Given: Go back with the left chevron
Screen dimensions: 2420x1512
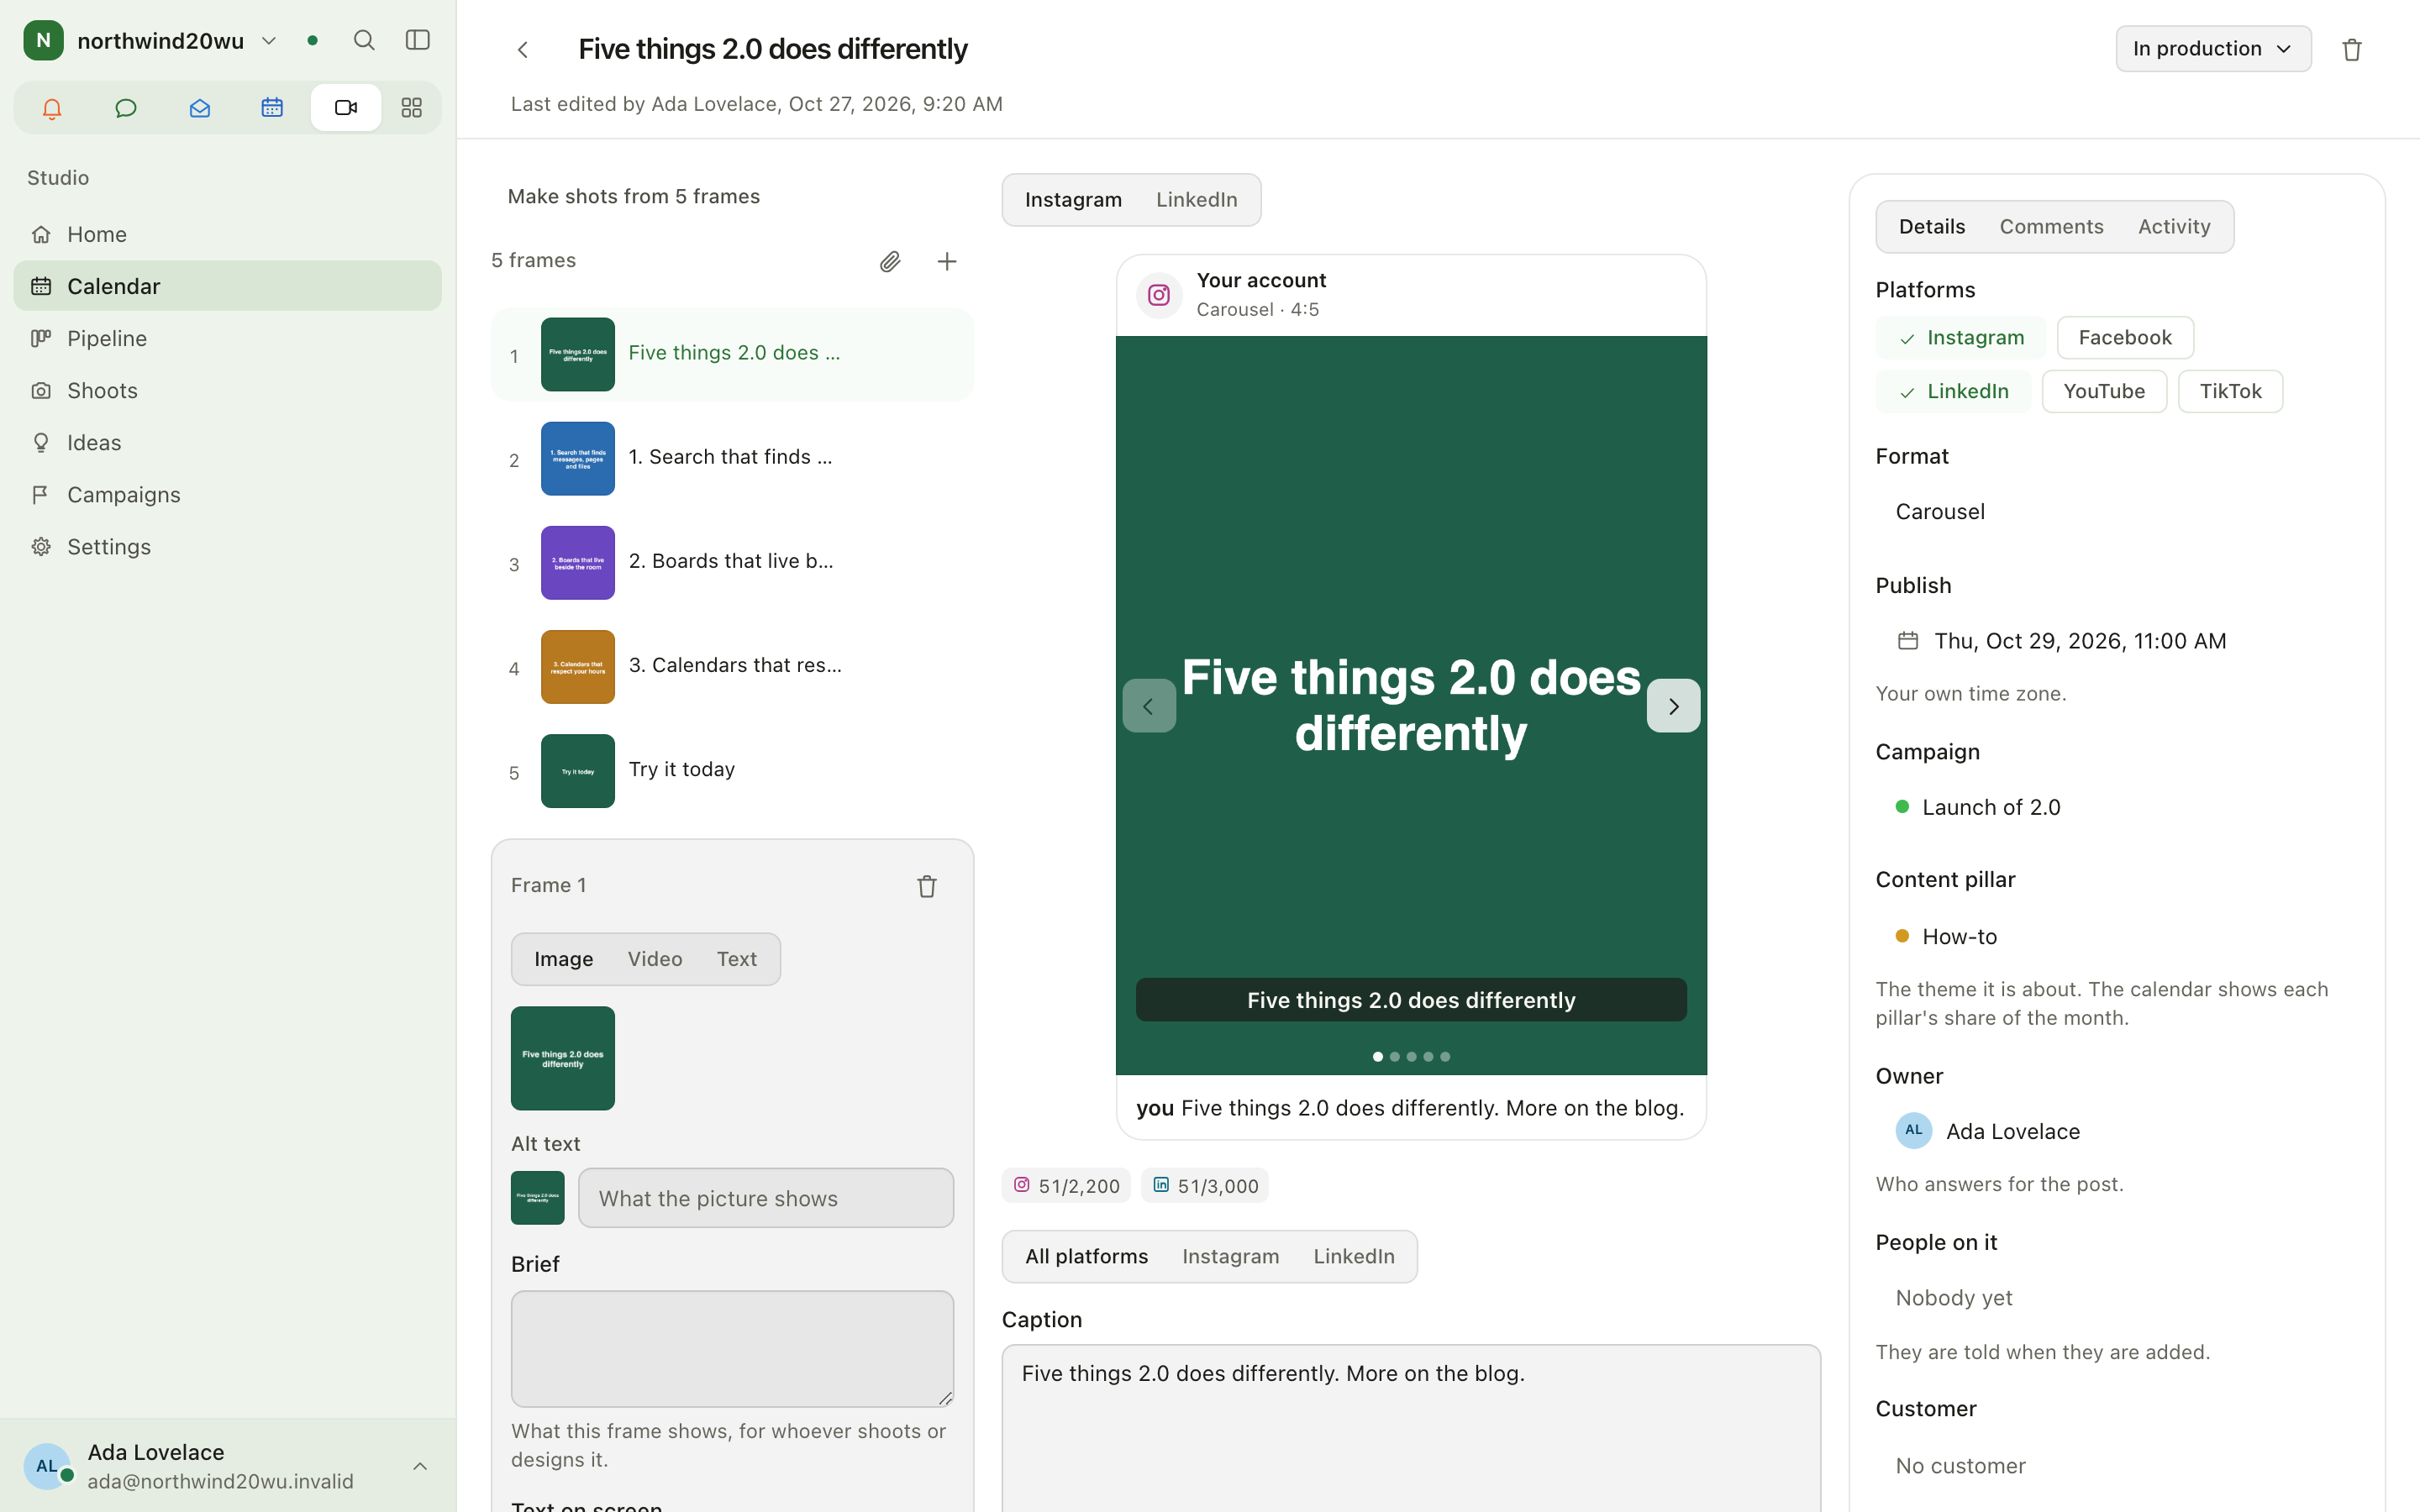Looking at the screenshot, I should click(x=523, y=50).
